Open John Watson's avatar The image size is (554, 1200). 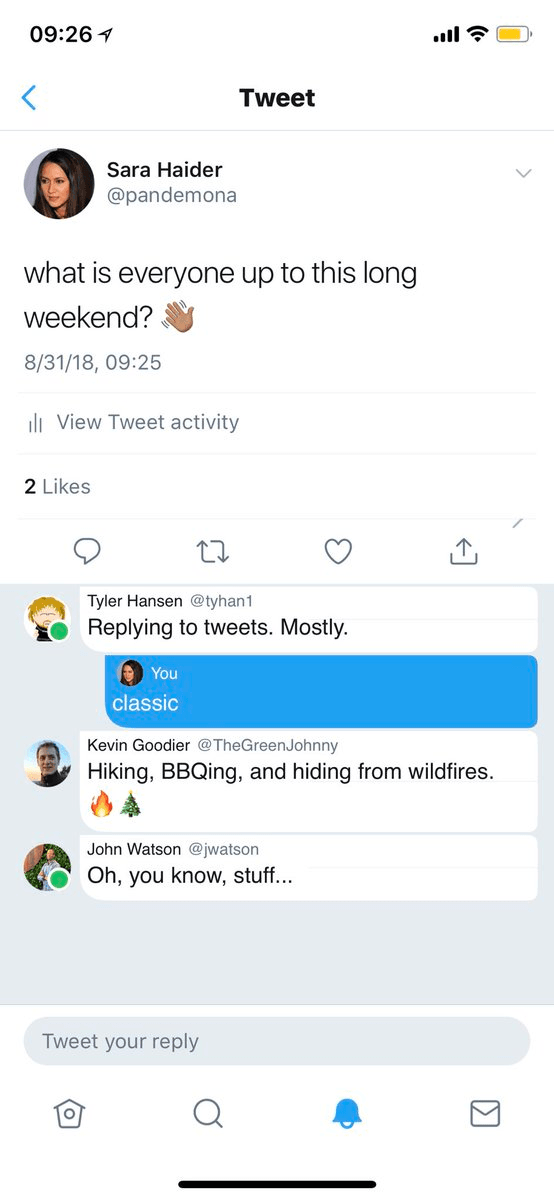(47, 867)
